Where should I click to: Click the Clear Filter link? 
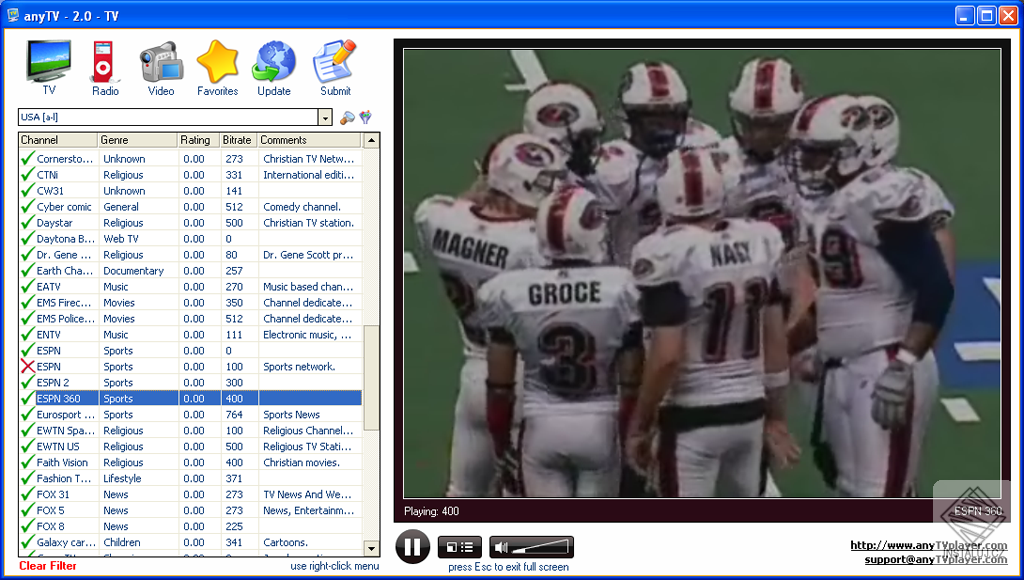[x=48, y=566]
